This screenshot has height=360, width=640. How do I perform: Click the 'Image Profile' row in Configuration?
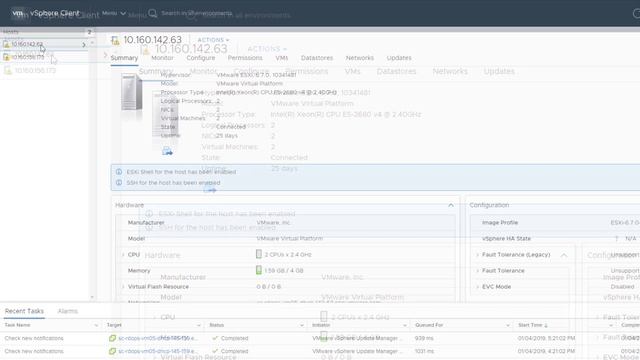[555, 223]
